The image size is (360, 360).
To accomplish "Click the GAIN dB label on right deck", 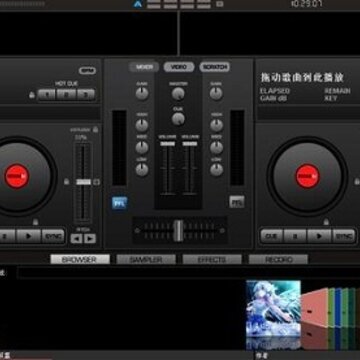I will click(x=273, y=98).
